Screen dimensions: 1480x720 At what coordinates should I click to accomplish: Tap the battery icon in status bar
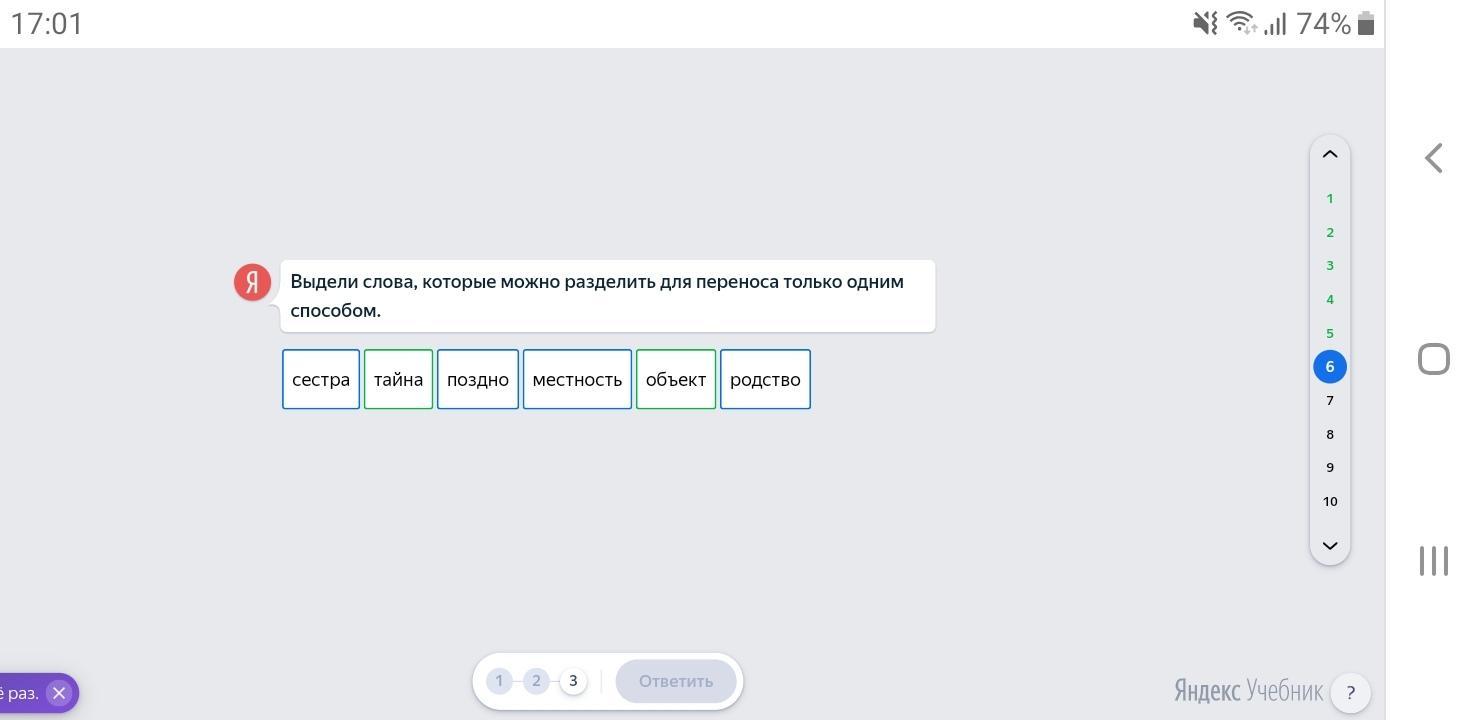[1367, 23]
